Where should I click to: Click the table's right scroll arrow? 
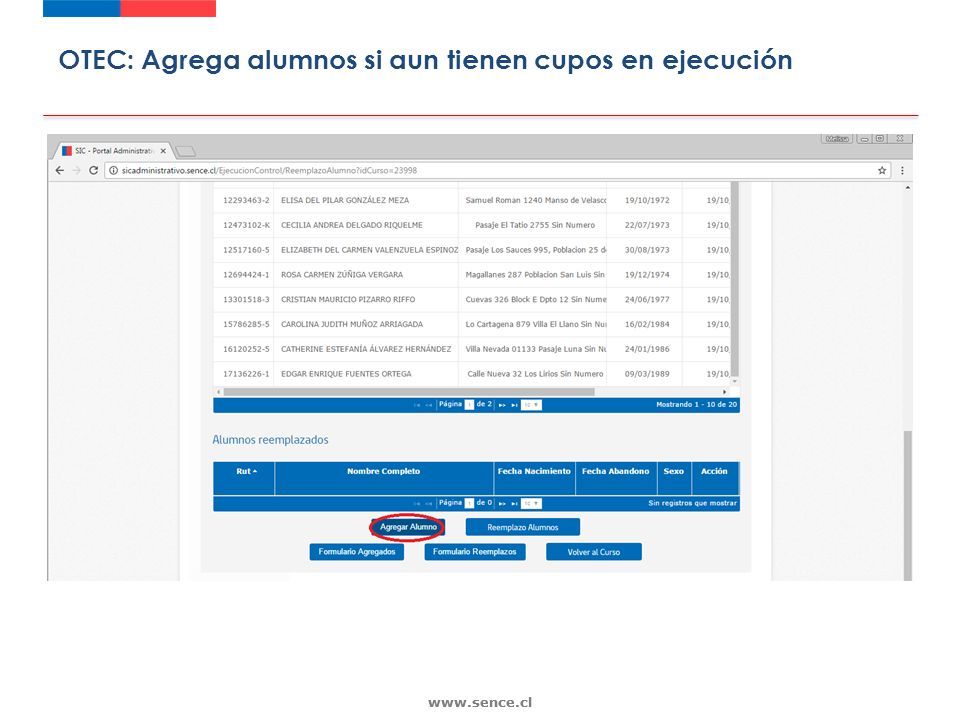click(x=724, y=392)
